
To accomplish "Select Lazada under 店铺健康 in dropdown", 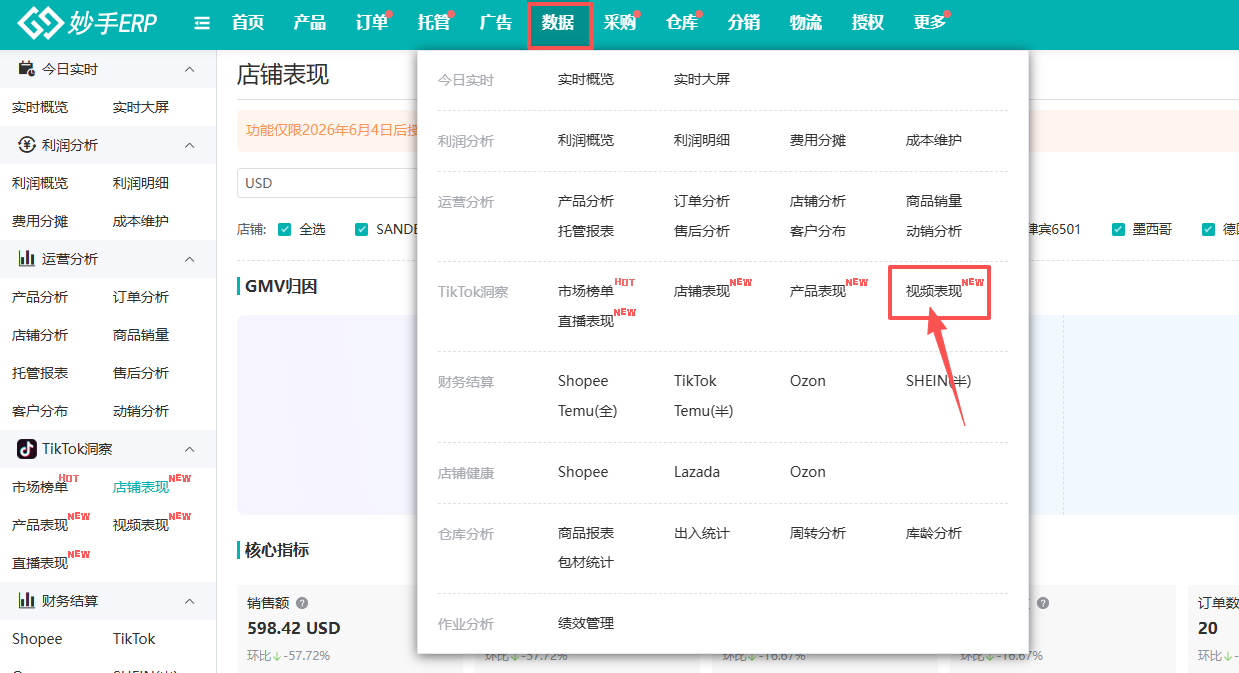I will pos(697,472).
